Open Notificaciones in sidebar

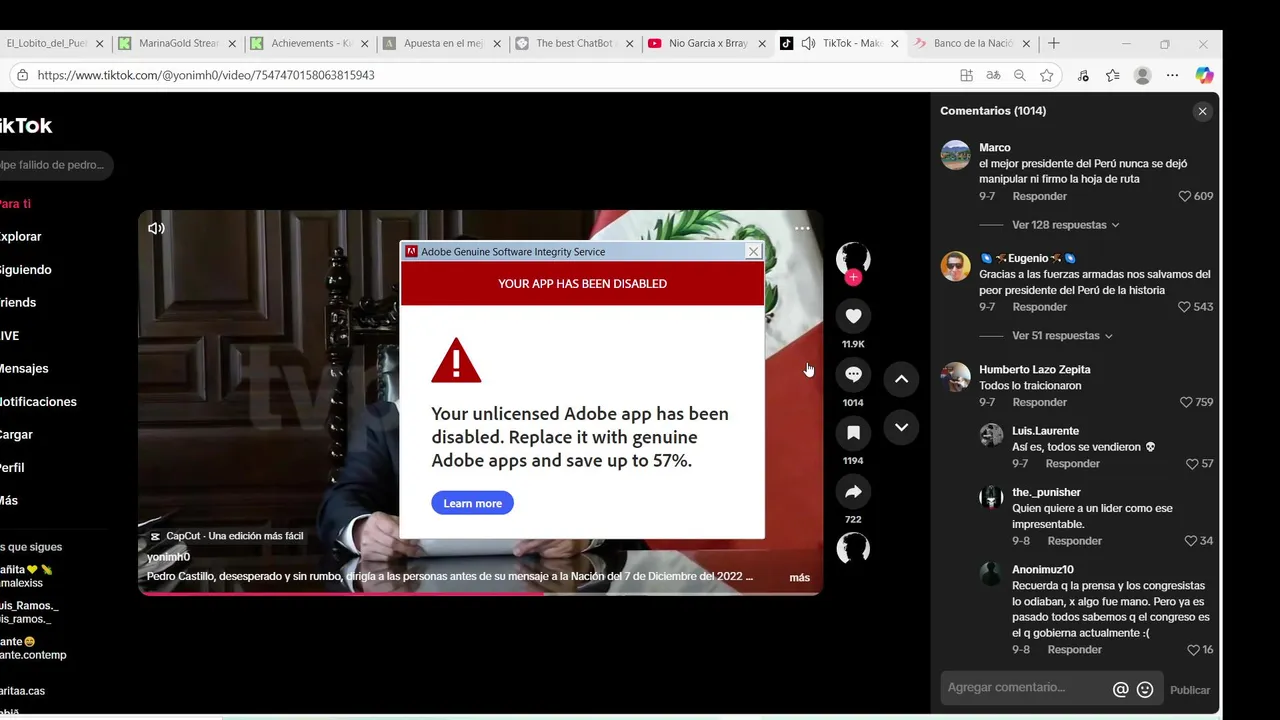coord(38,402)
